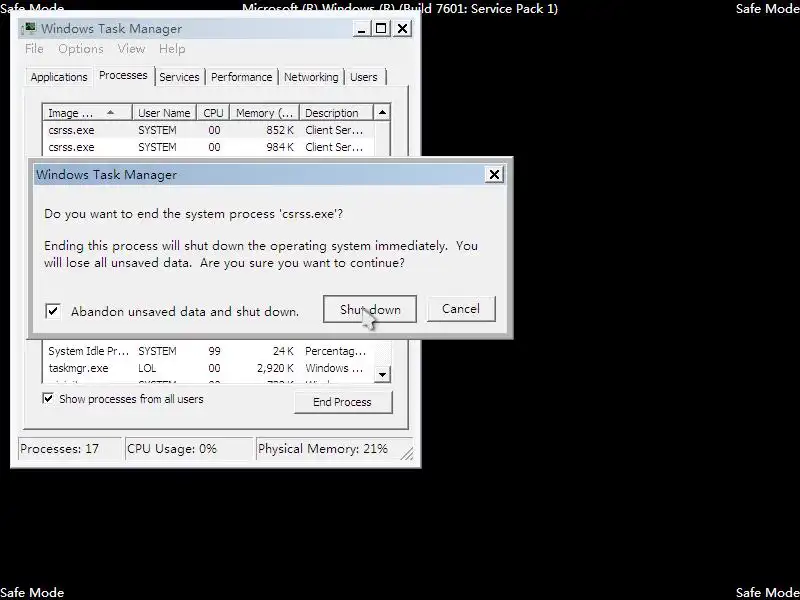800x600 pixels.
Task: Click the Shut down button
Action: click(x=370, y=309)
